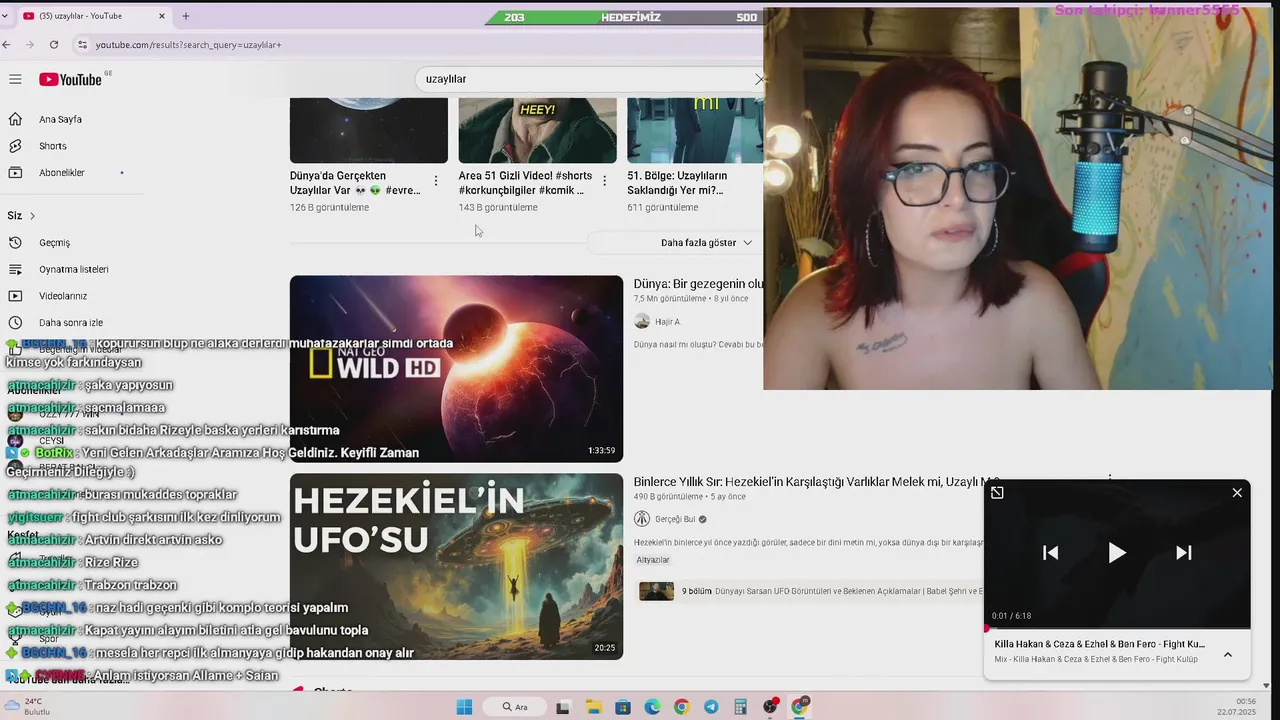This screenshot has height=720, width=1280.
Task: Open options for Dünya'da Gerçekten Uzaylılar short
Action: point(436,181)
